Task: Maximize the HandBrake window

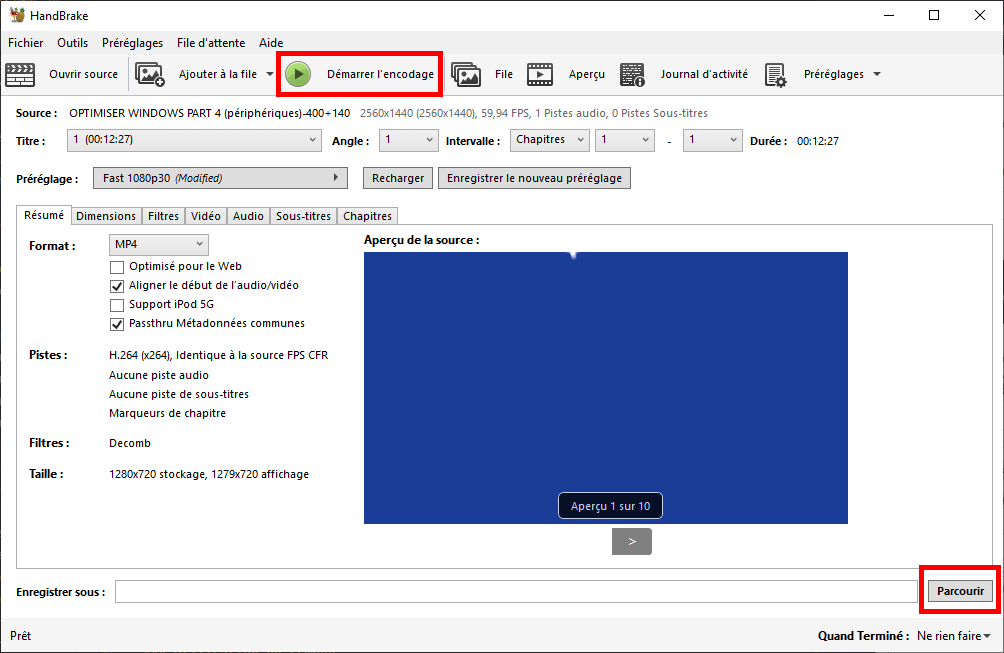Action: tap(934, 15)
